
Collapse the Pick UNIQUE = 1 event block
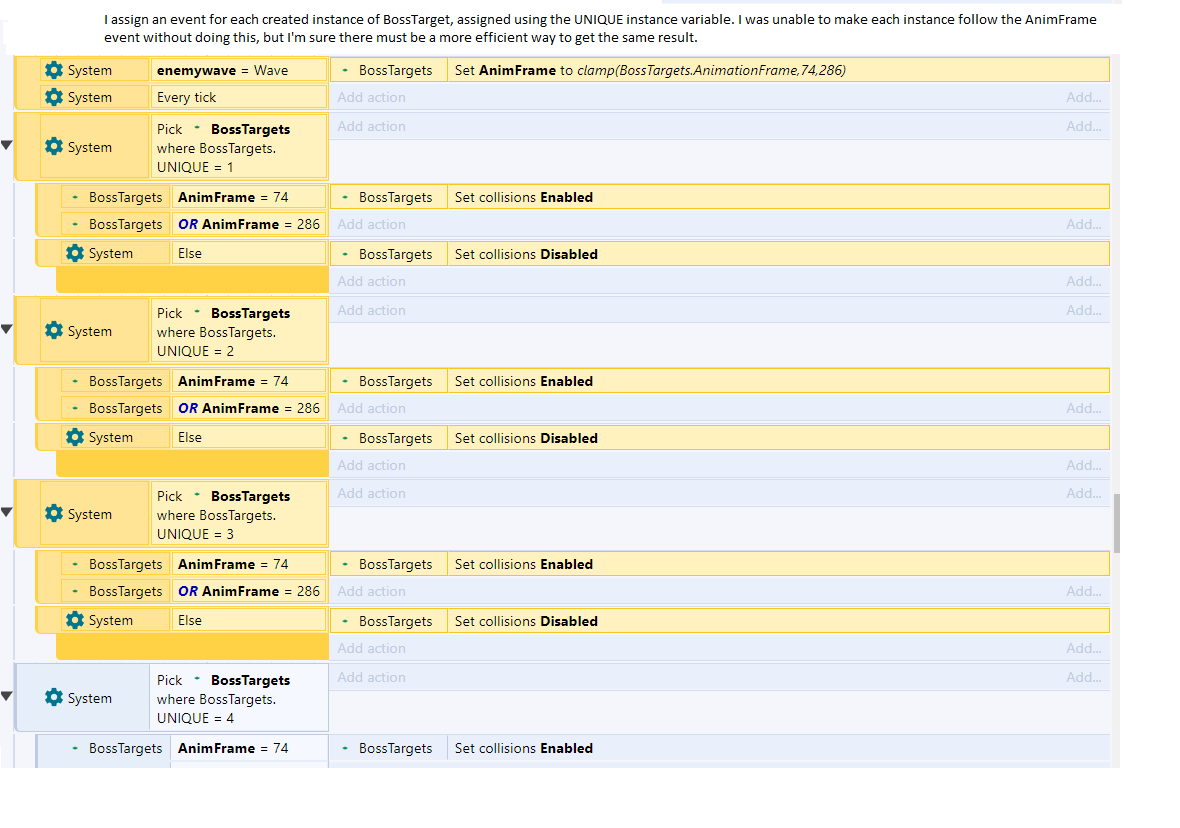tap(7, 145)
